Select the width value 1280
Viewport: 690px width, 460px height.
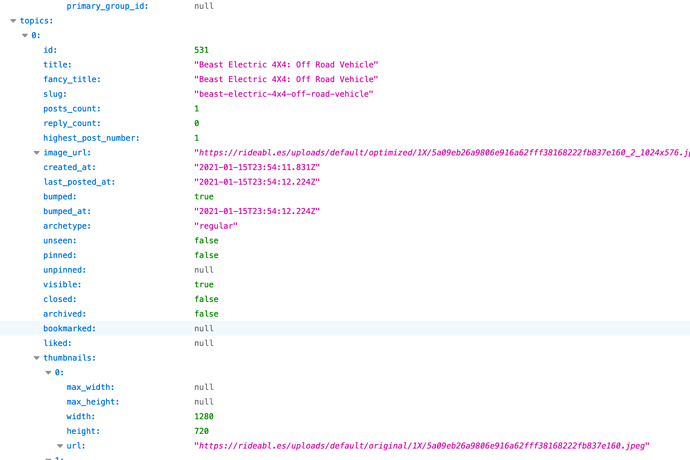(x=204, y=416)
